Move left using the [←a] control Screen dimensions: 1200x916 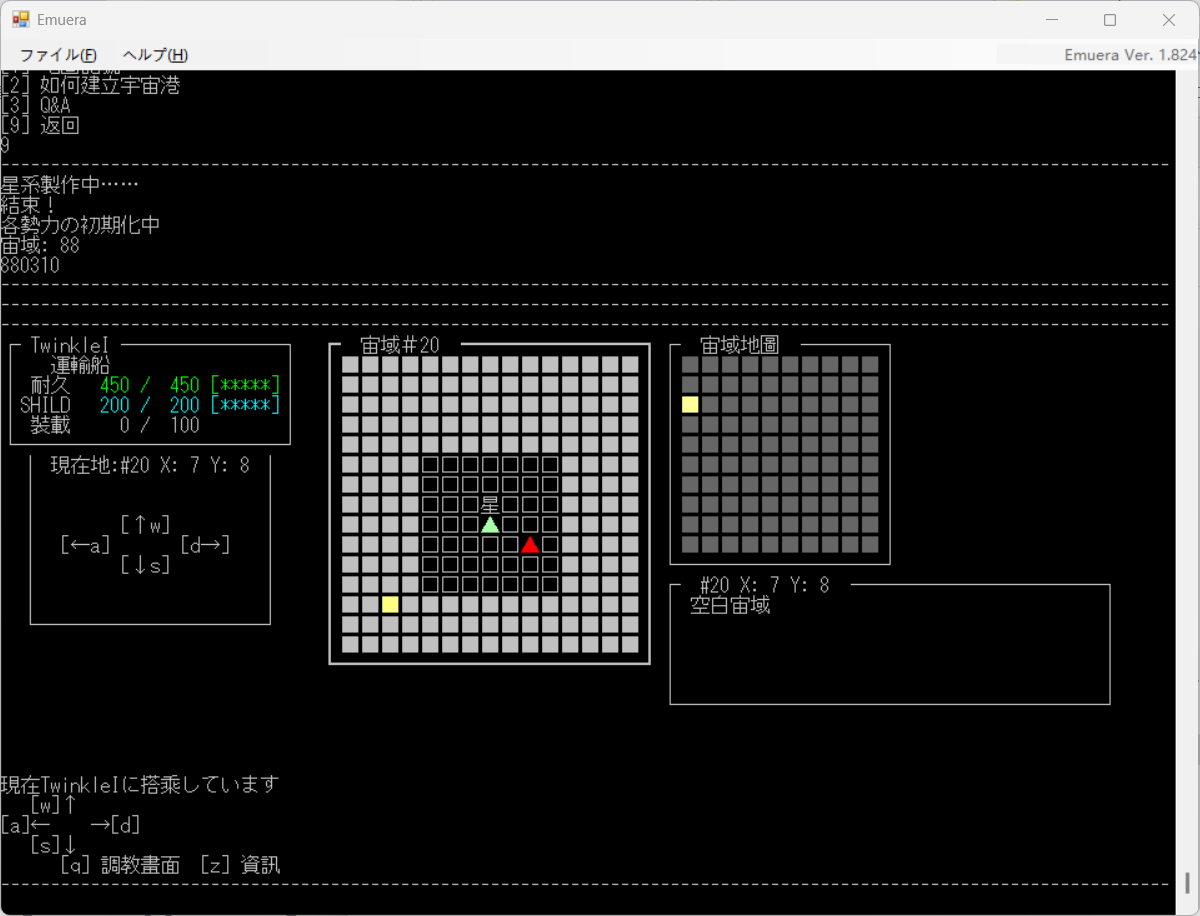click(85, 544)
